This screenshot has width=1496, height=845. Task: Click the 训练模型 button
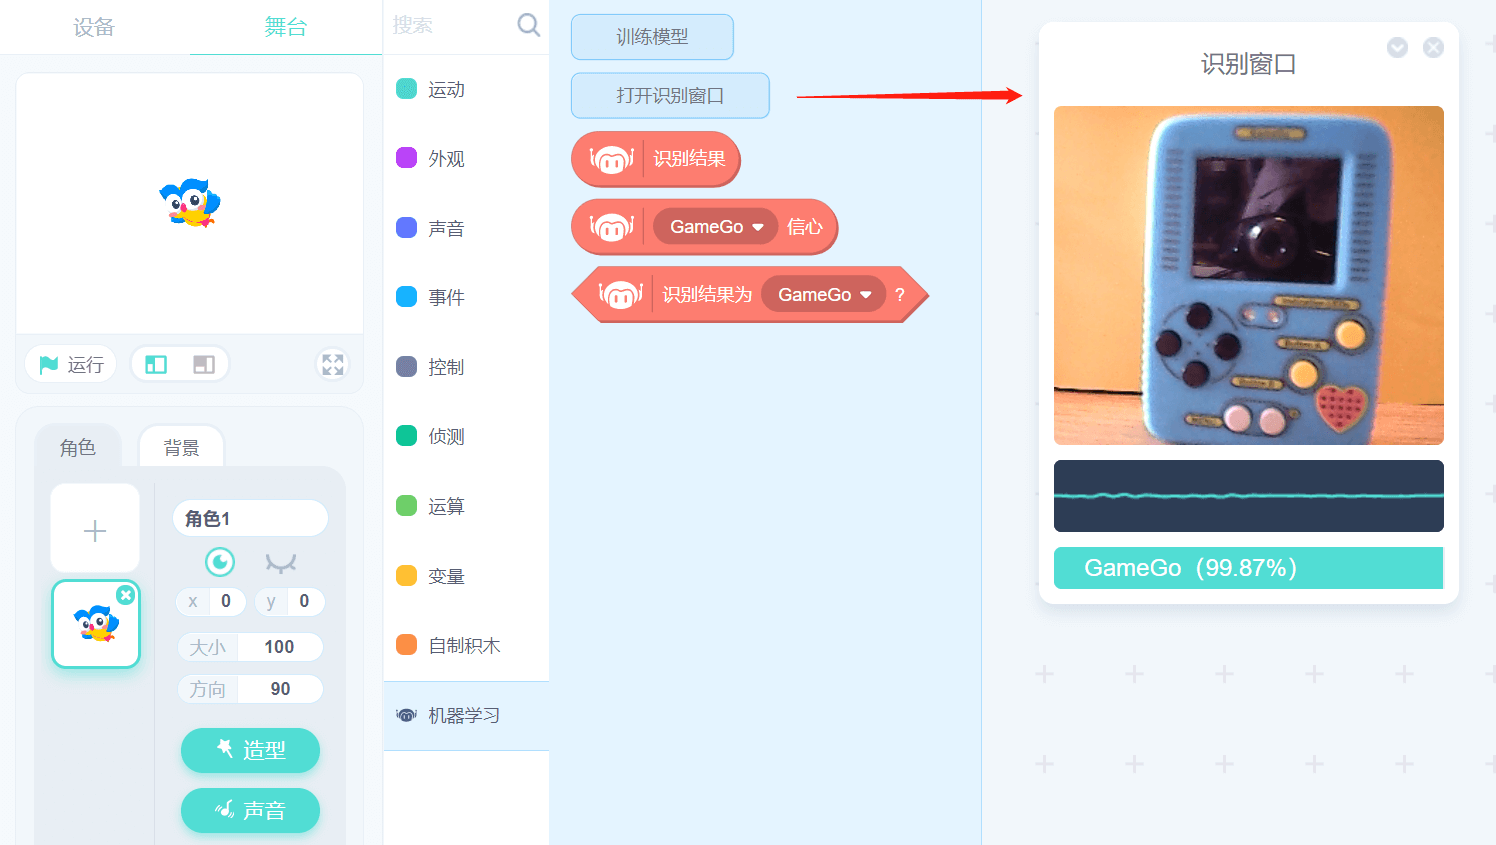pyautogui.click(x=652, y=37)
